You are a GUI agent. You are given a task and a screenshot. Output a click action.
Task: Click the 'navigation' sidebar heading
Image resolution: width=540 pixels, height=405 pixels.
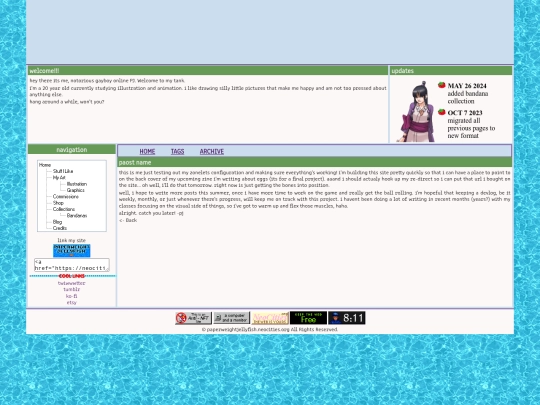[72, 150]
